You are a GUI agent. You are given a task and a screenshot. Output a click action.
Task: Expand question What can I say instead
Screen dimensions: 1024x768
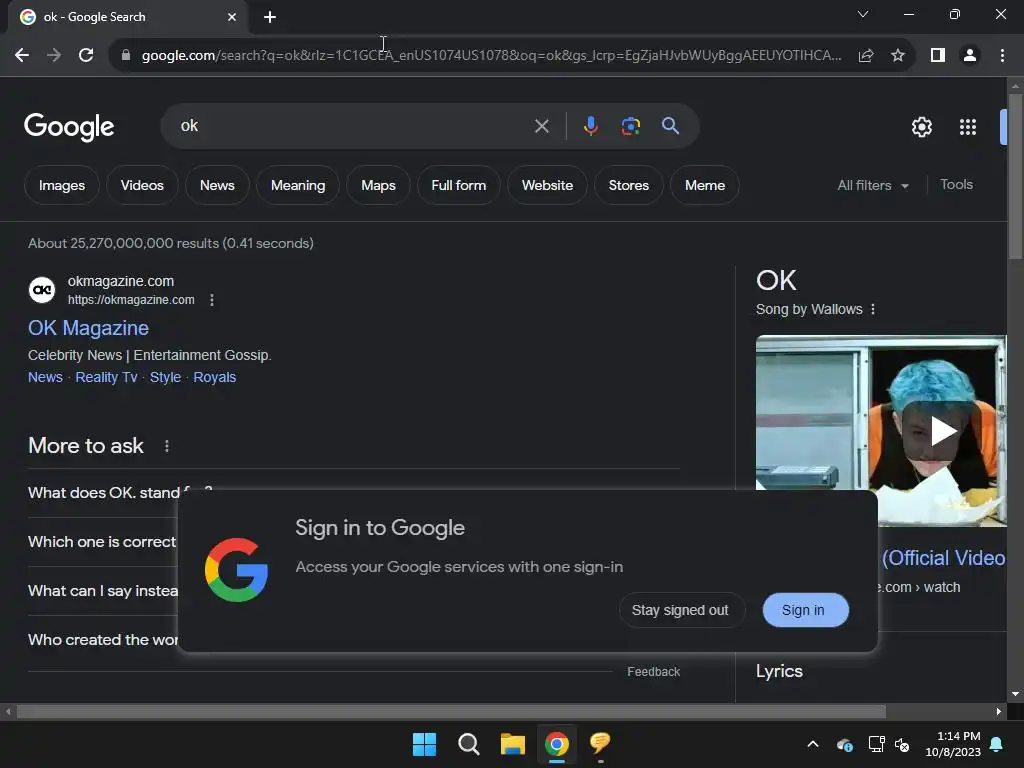coord(103,591)
